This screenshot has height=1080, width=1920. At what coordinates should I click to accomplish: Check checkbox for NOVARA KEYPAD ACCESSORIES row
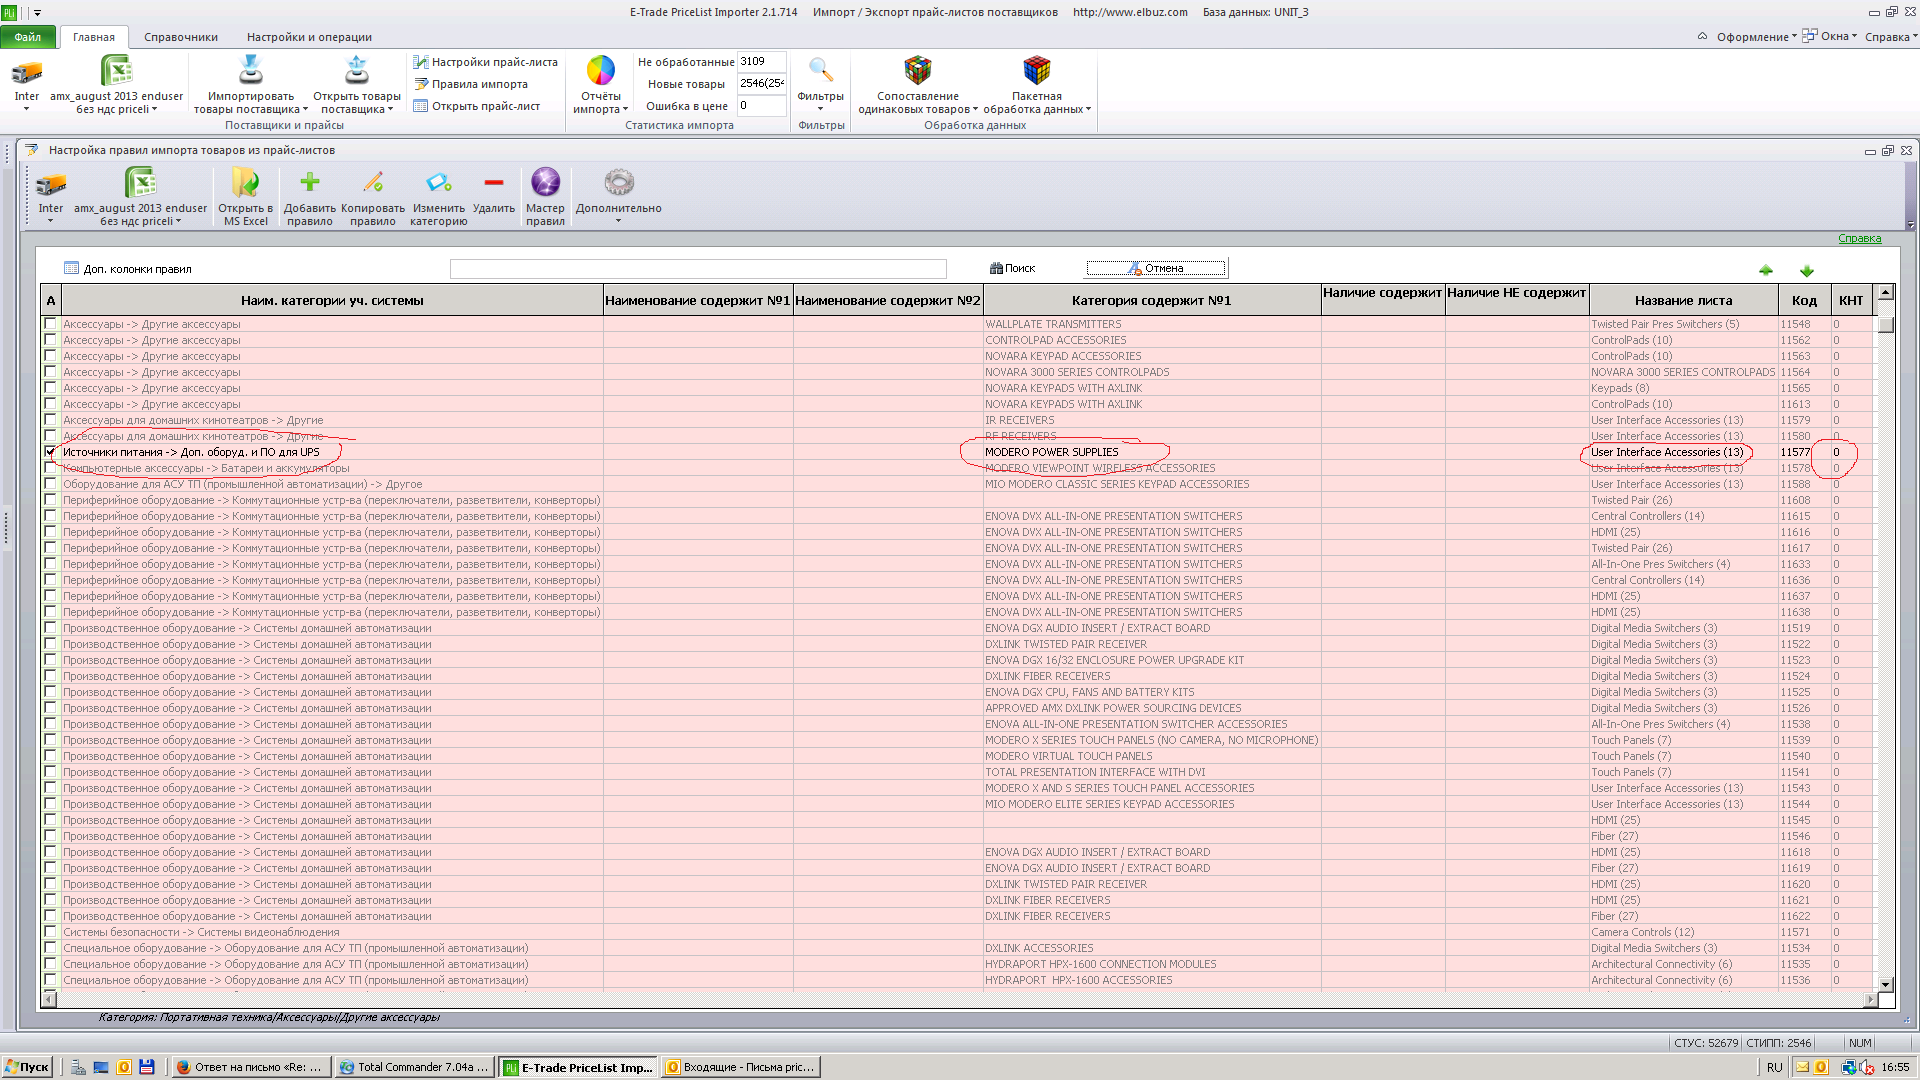[50, 356]
